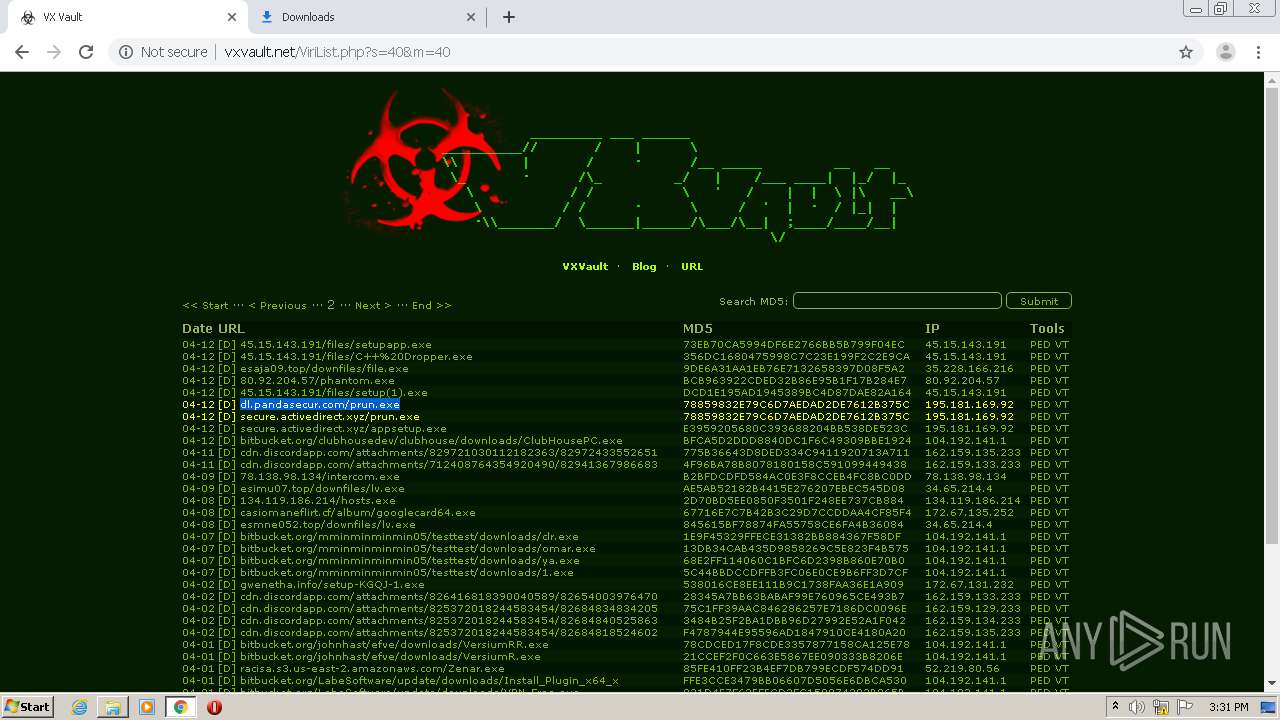This screenshot has width=1280, height=720.
Task: Click PED tool for phantom.exe row
Action: tap(1040, 381)
